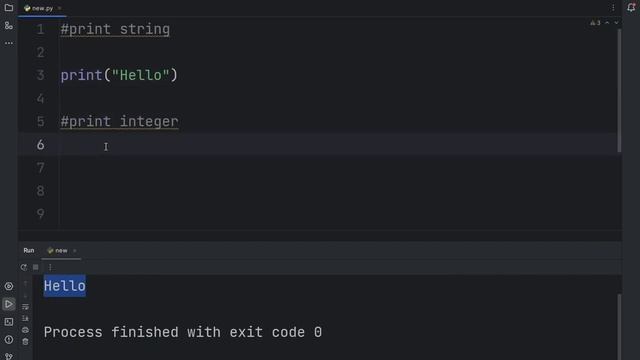This screenshot has height=360, width=640.
Task: Show more tool windows ellipsis
Action: (9, 43)
